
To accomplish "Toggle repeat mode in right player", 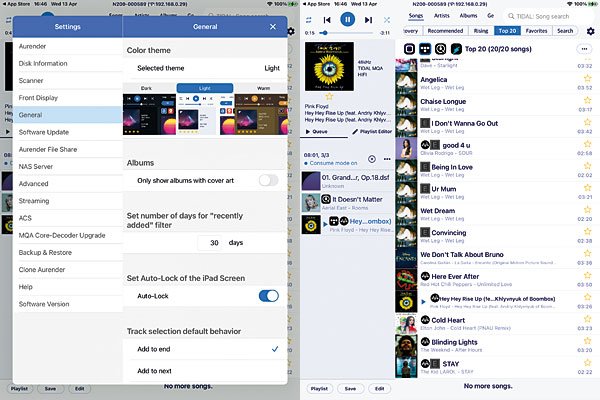I will pyautogui.click(x=309, y=20).
